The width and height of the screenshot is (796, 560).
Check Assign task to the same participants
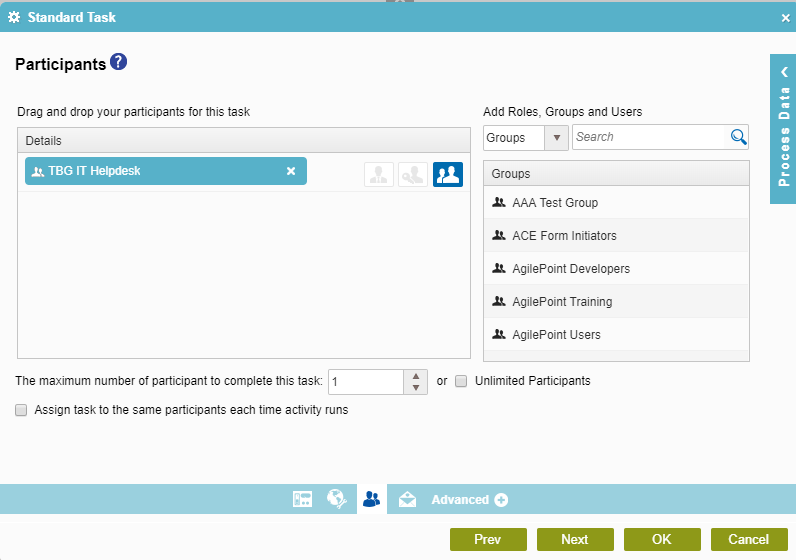click(21, 410)
